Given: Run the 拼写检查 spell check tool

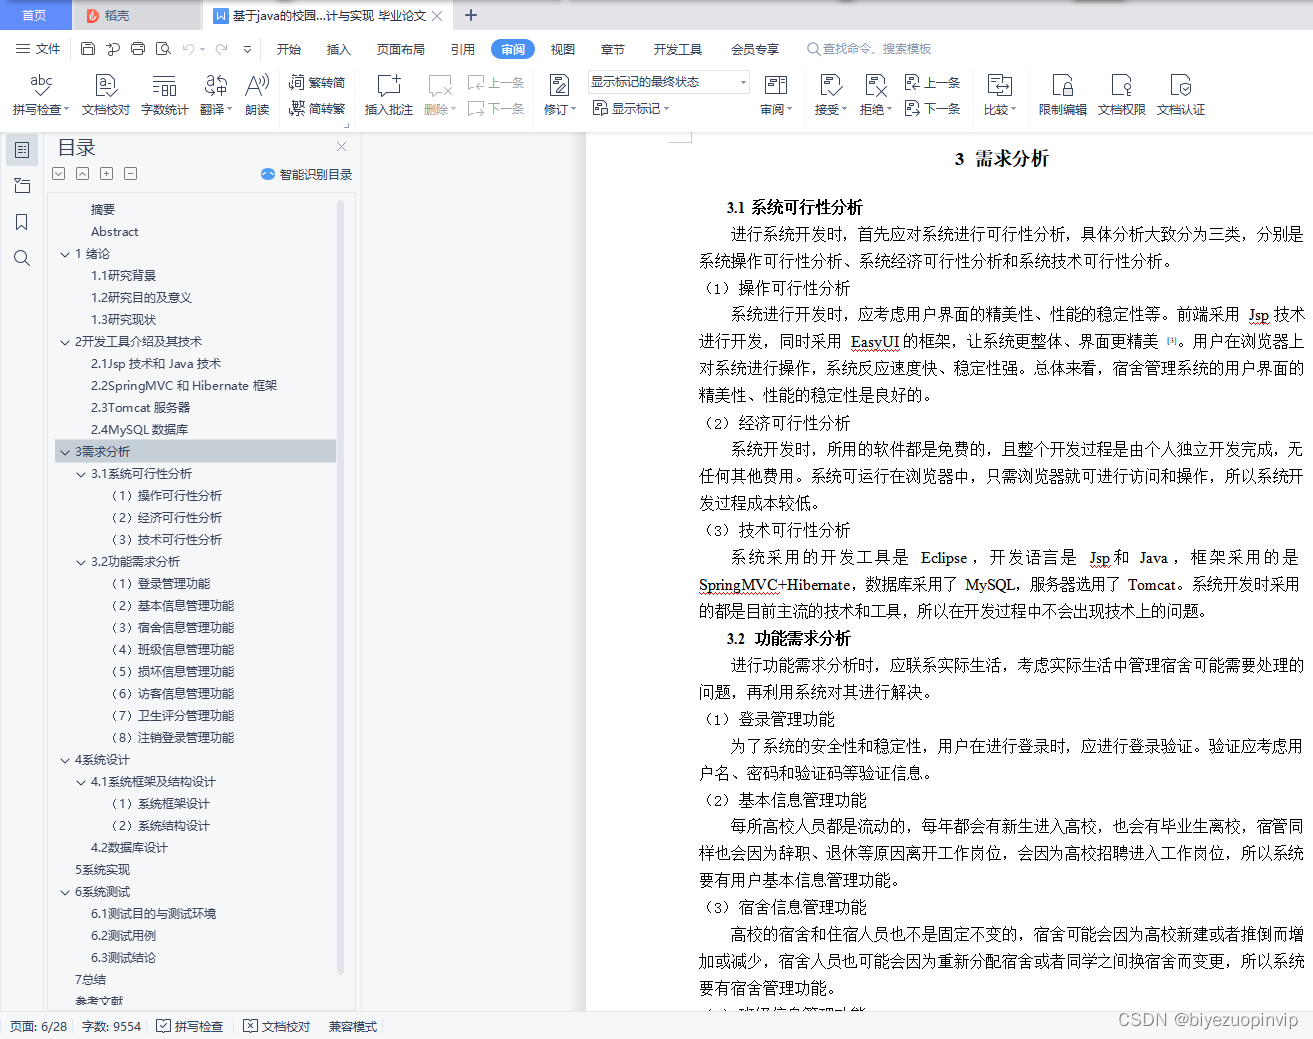Looking at the screenshot, I should pos(40,93).
